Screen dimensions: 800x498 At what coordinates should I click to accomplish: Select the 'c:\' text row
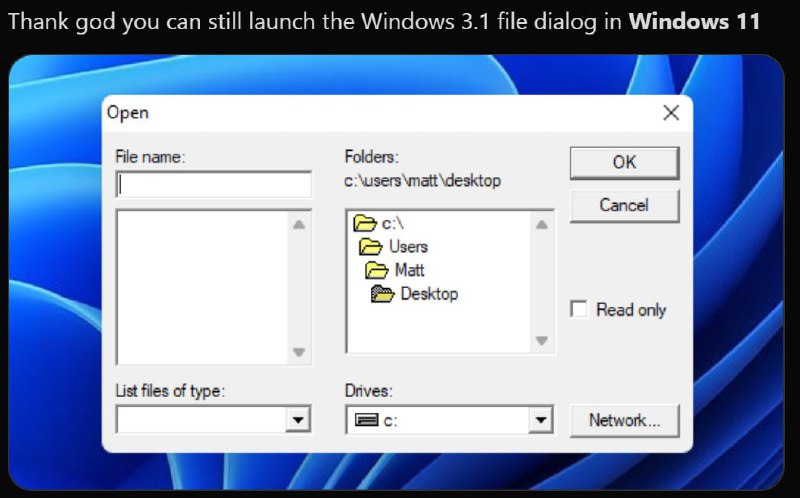(393, 223)
